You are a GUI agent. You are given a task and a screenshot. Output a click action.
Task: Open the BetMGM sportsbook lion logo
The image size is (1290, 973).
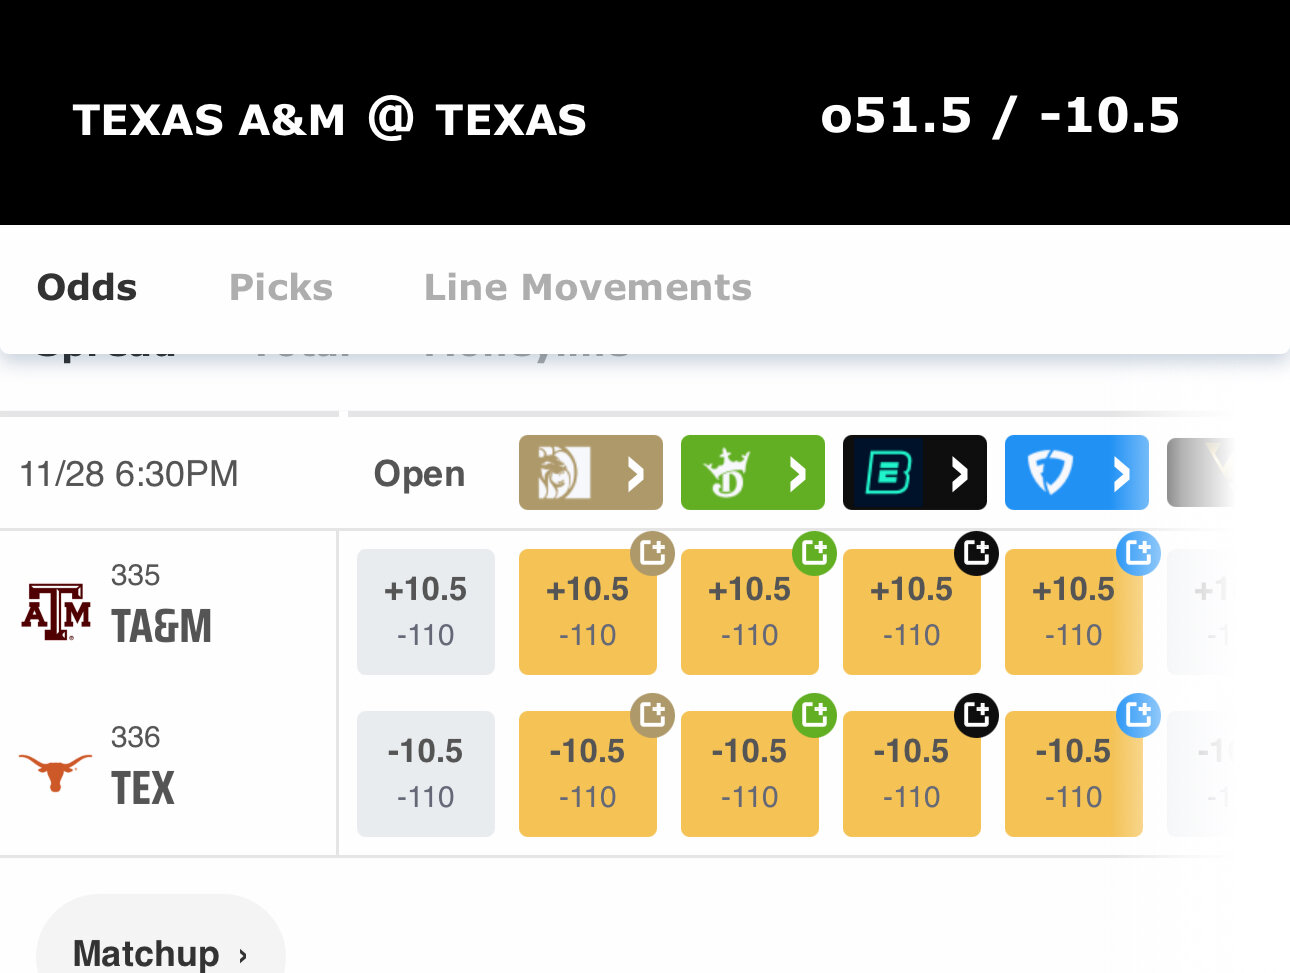click(564, 473)
